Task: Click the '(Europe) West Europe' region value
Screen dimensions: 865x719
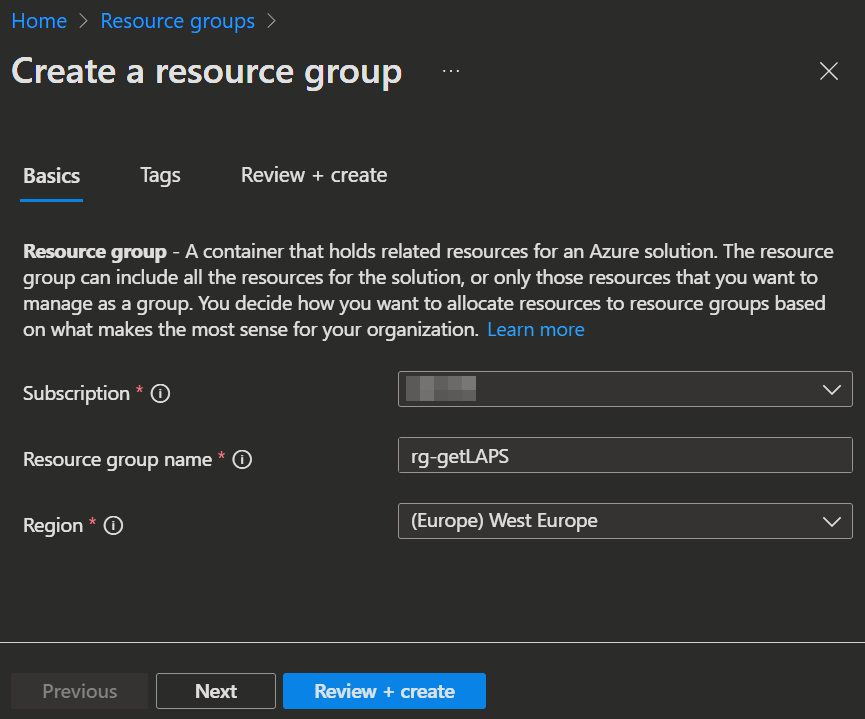Action: pyautogui.click(x=504, y=521)
